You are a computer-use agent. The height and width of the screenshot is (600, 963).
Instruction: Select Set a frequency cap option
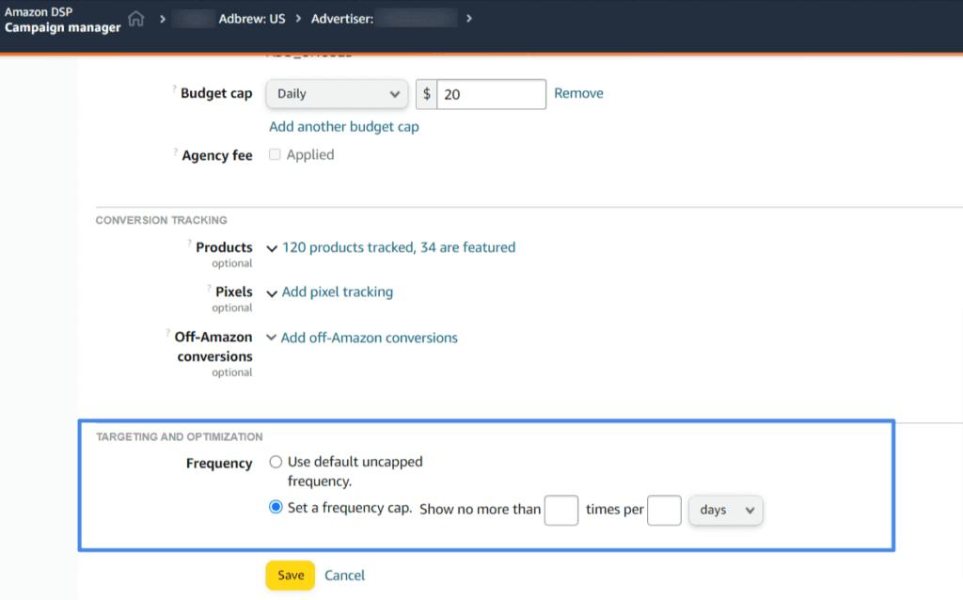275,507
